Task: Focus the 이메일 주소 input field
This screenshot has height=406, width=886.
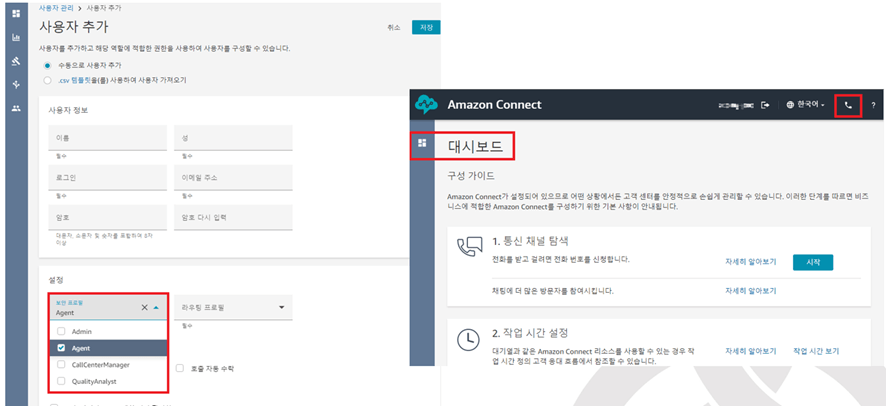Action: tap(233, 178)
